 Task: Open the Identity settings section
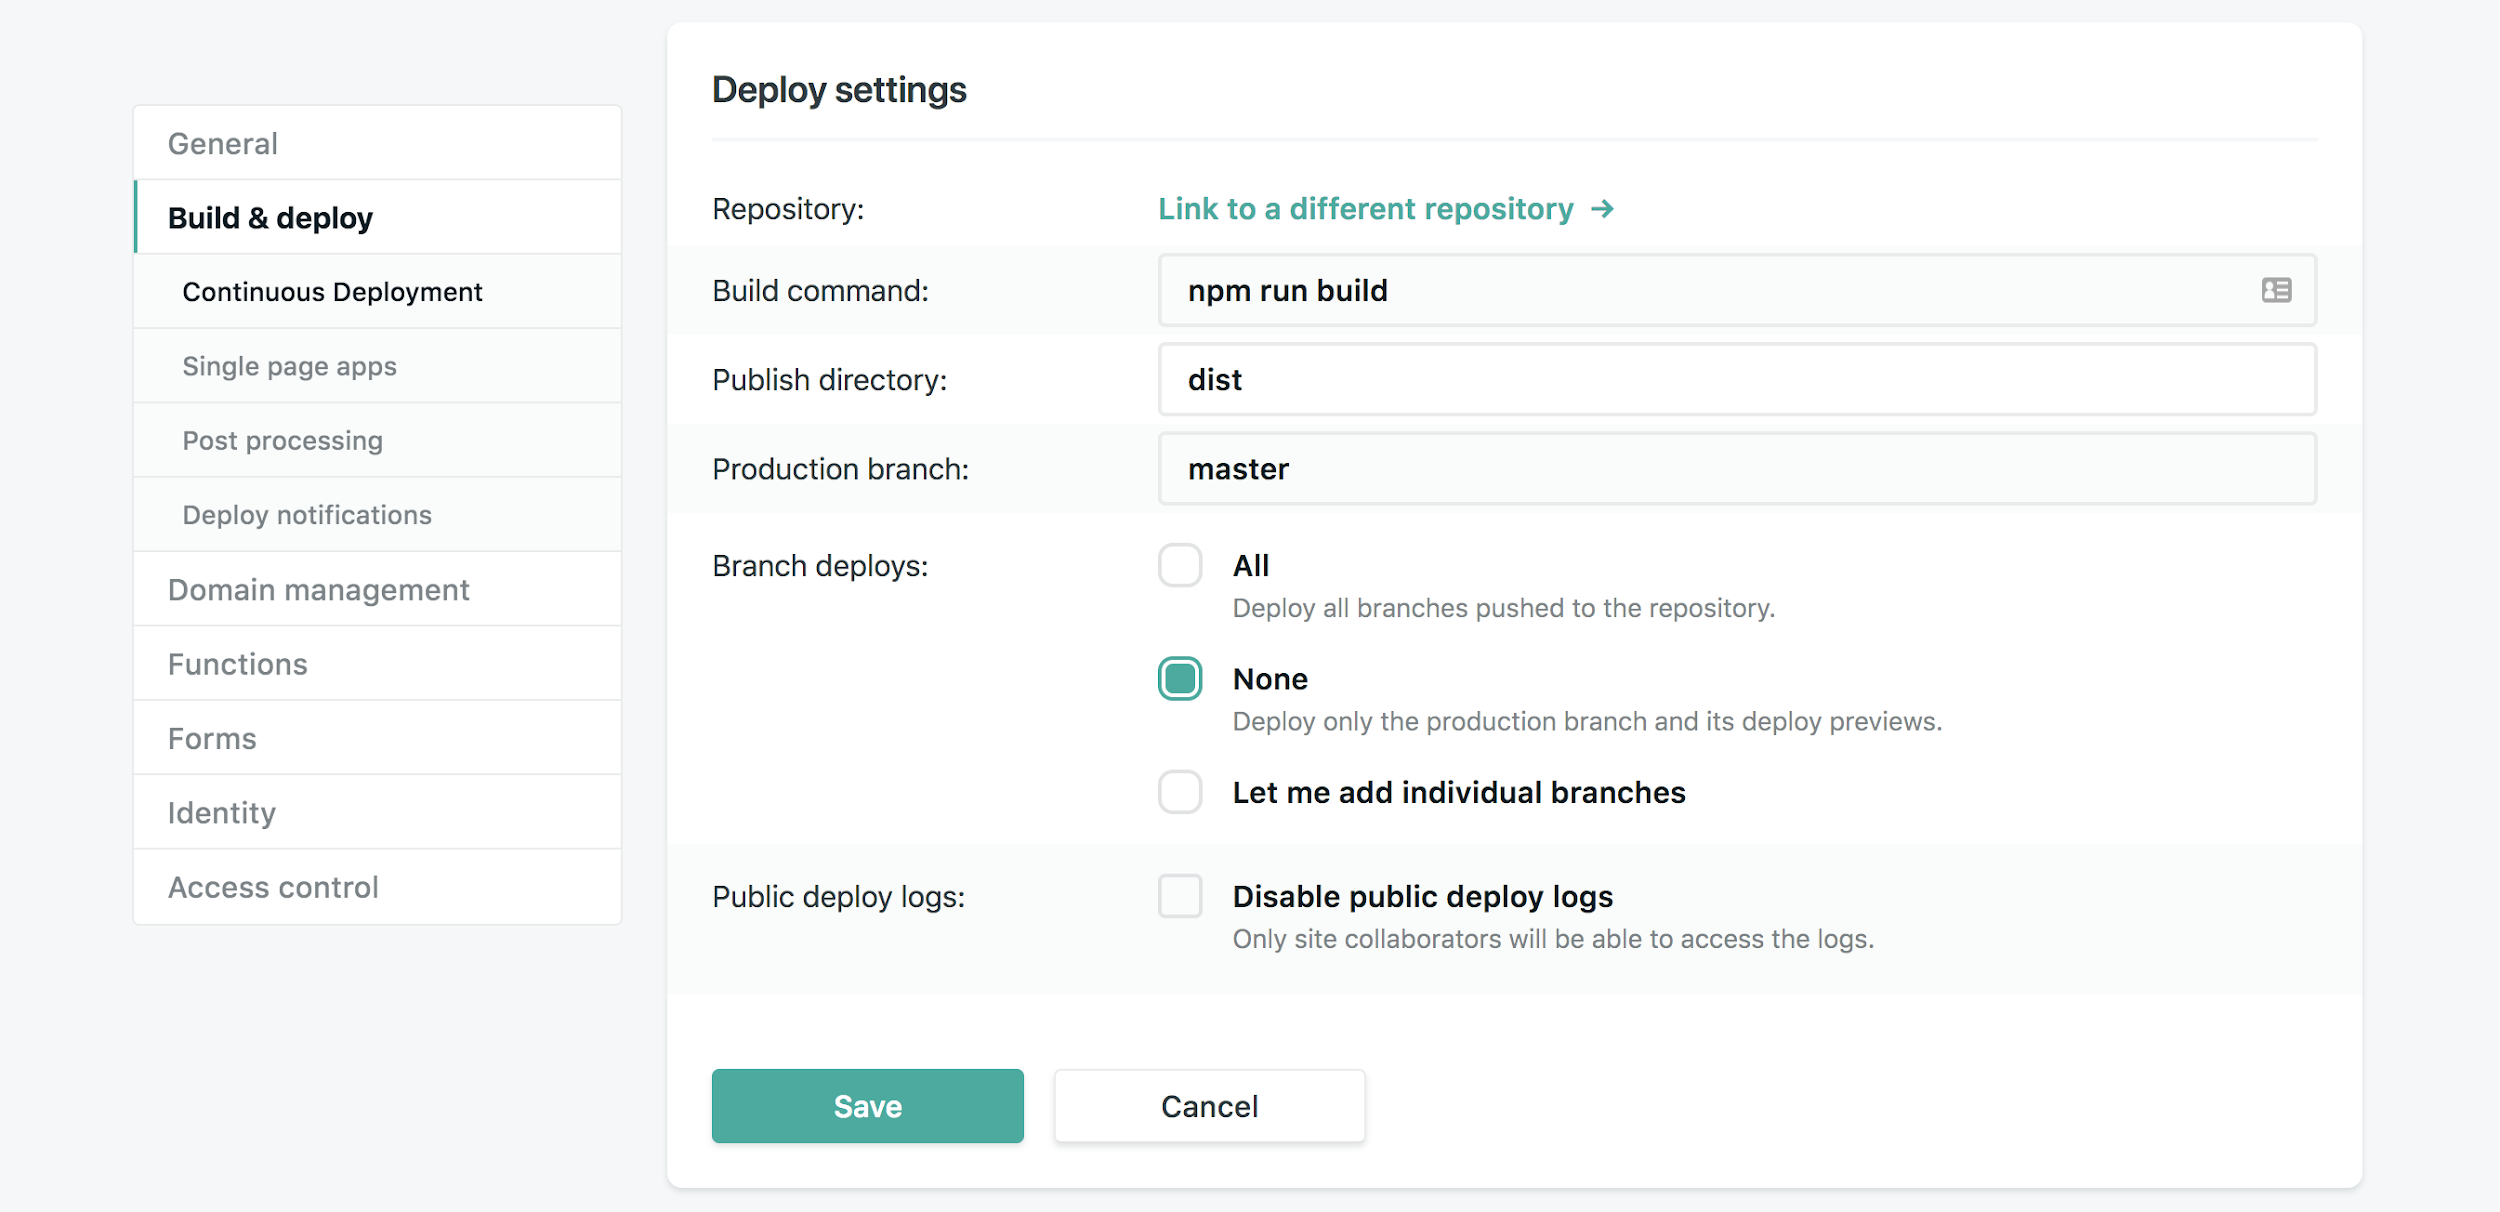222,813
